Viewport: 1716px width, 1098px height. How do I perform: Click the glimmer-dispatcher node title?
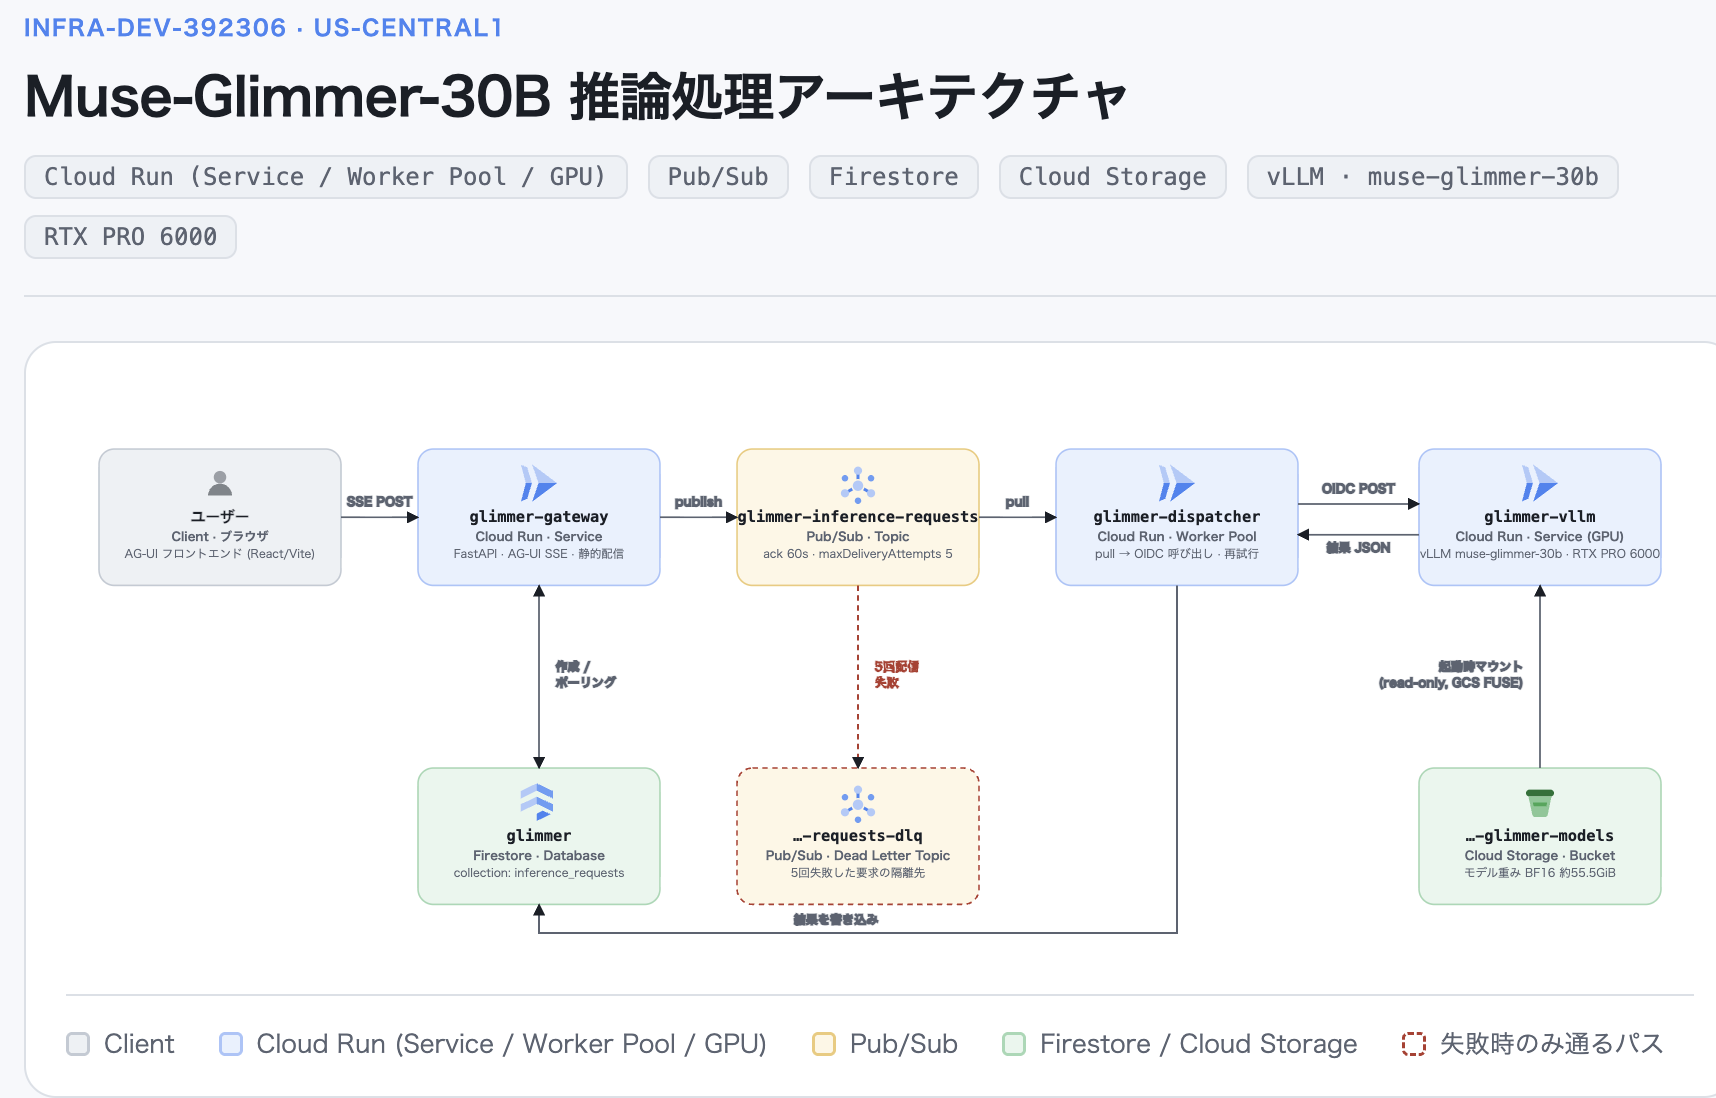point(1177,517)
